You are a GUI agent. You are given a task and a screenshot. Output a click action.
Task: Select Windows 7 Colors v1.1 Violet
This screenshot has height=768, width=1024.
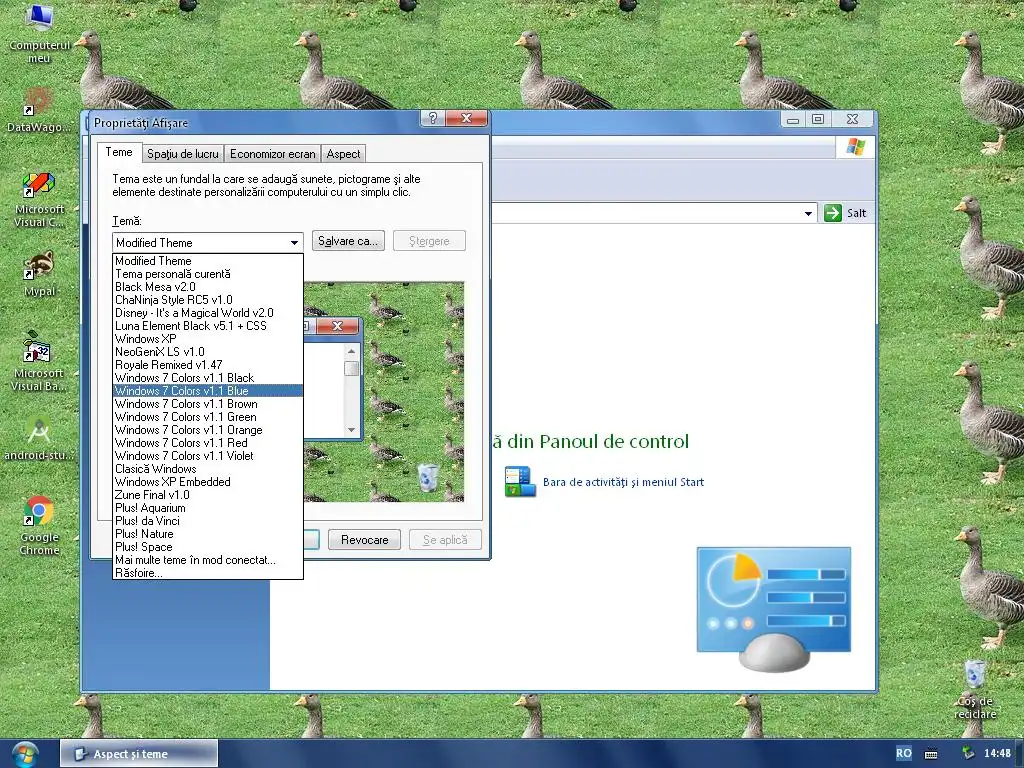(208, 456)
